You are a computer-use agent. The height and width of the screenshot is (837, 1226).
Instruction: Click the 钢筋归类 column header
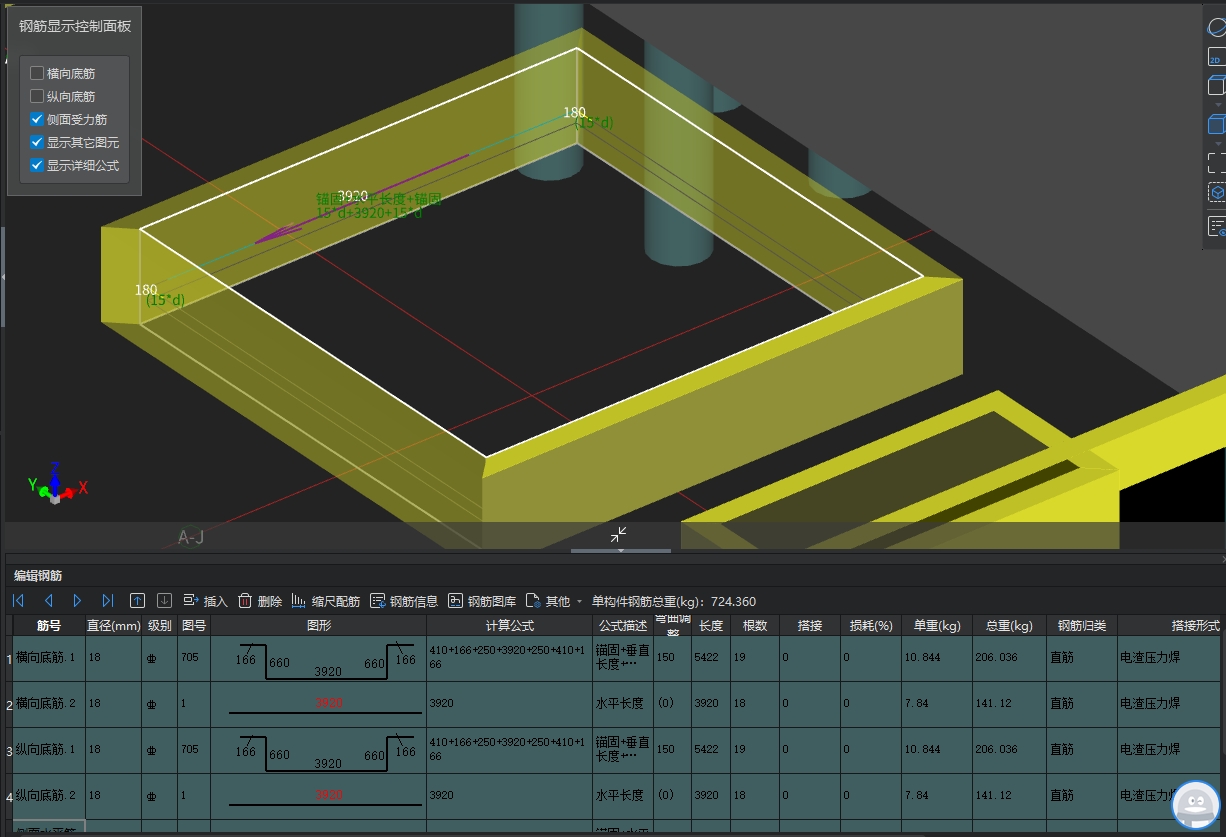tap(1081, 626)
